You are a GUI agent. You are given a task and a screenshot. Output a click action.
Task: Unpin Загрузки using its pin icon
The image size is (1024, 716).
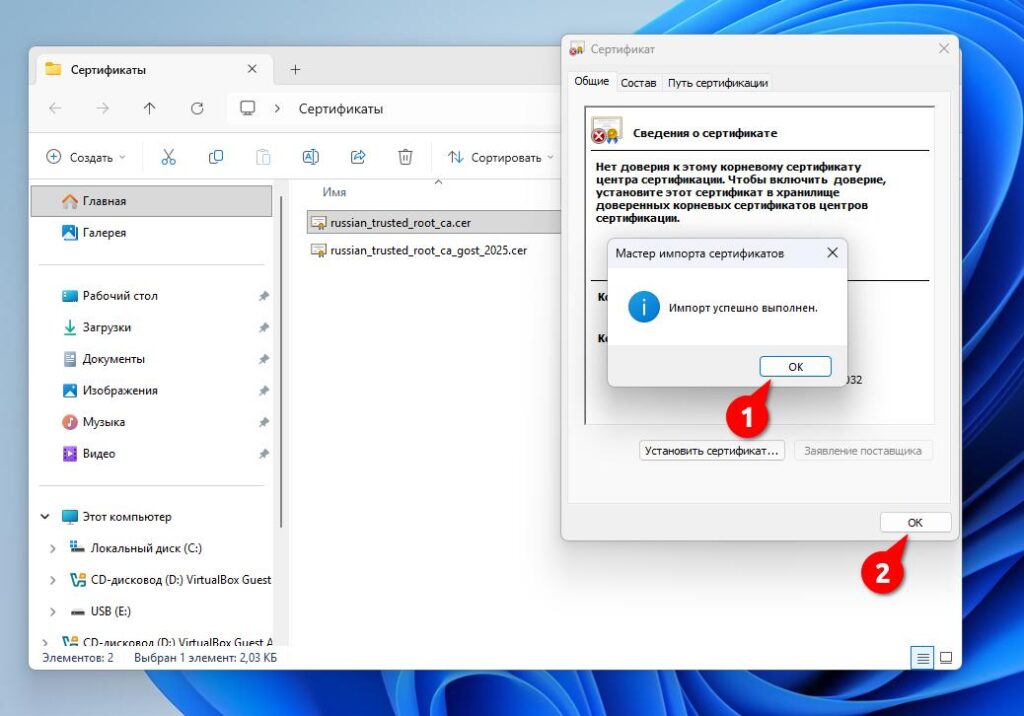tap(263, 327)
